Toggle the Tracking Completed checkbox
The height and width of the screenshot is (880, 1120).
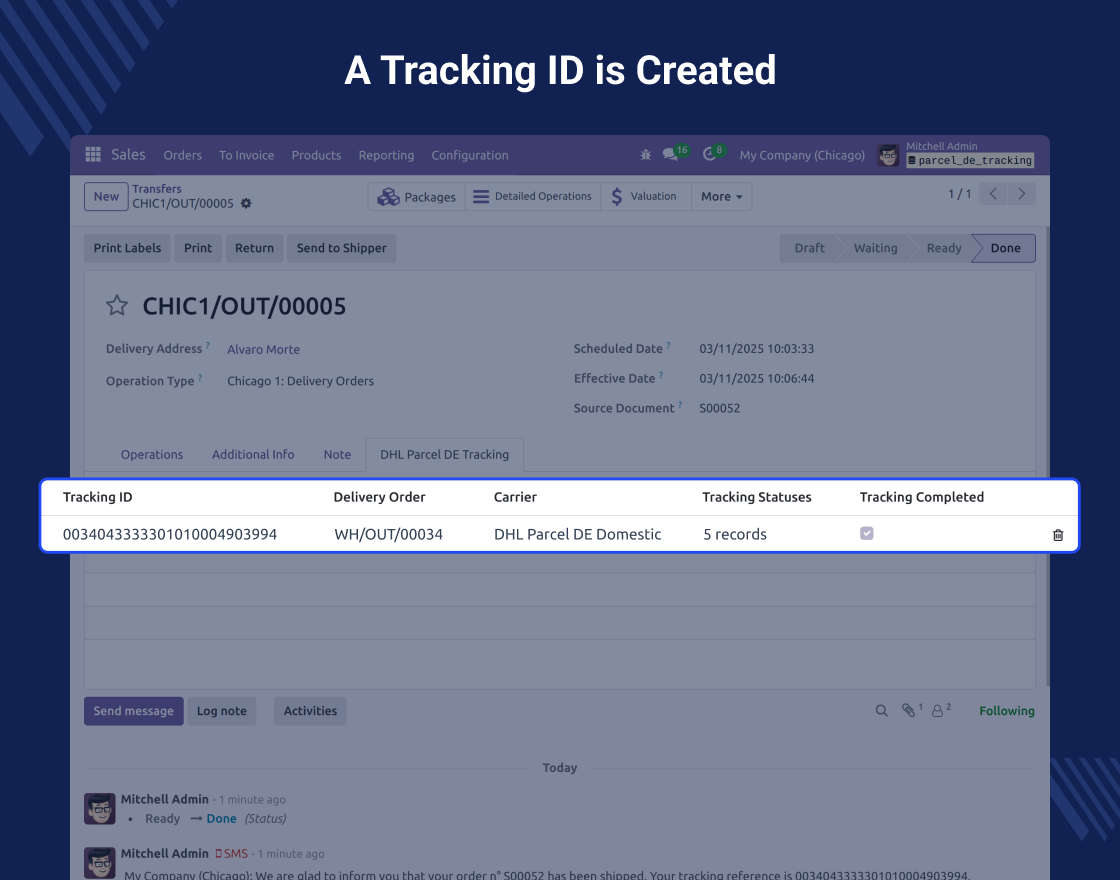[867, 534]
